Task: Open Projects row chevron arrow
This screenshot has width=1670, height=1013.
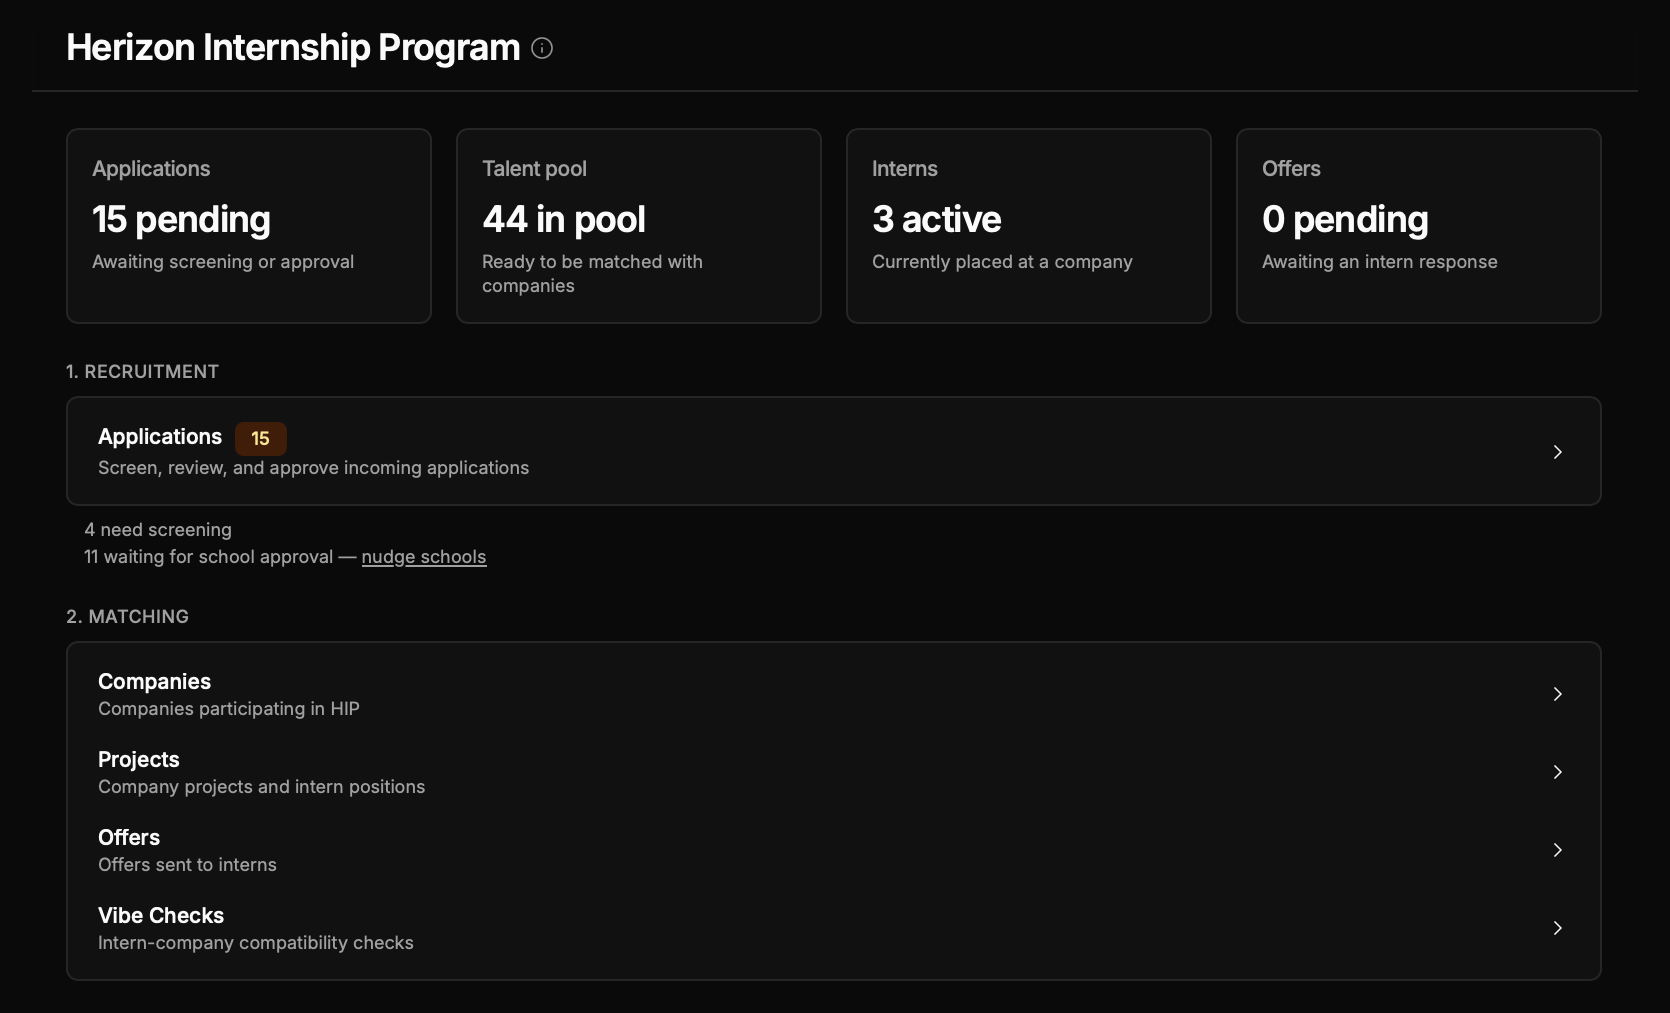Action: [1558, 772]
